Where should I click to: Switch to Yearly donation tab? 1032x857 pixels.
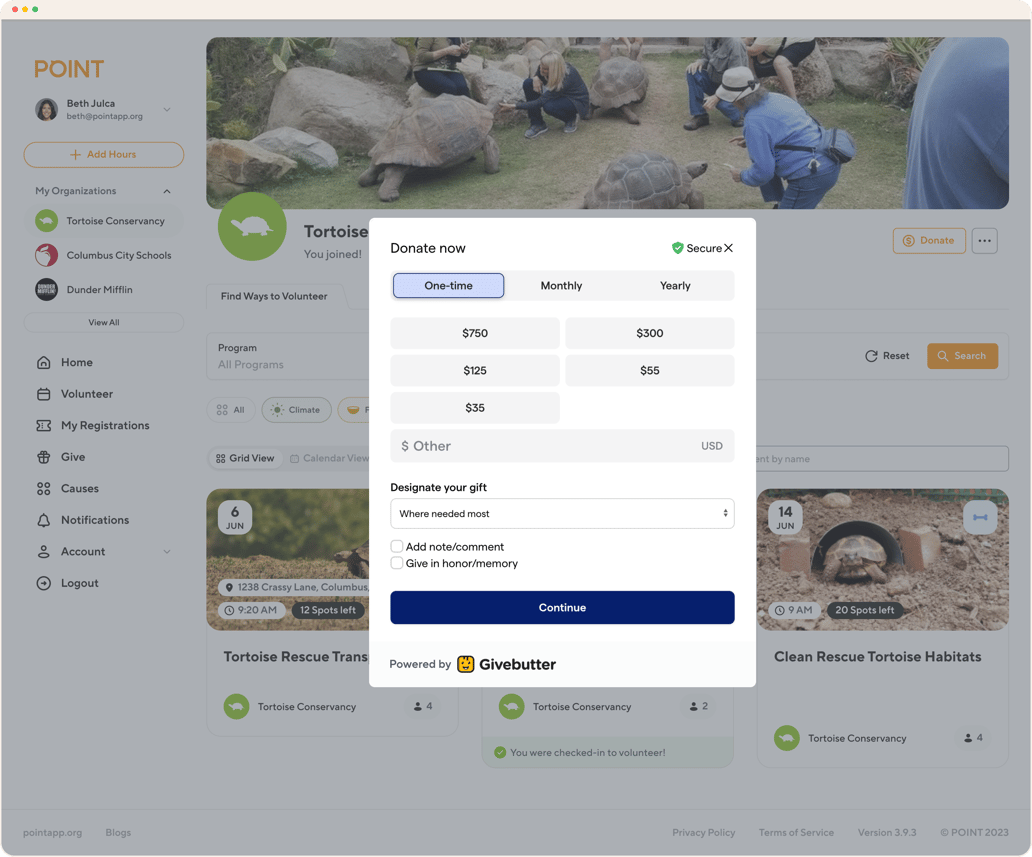[675, 286]
